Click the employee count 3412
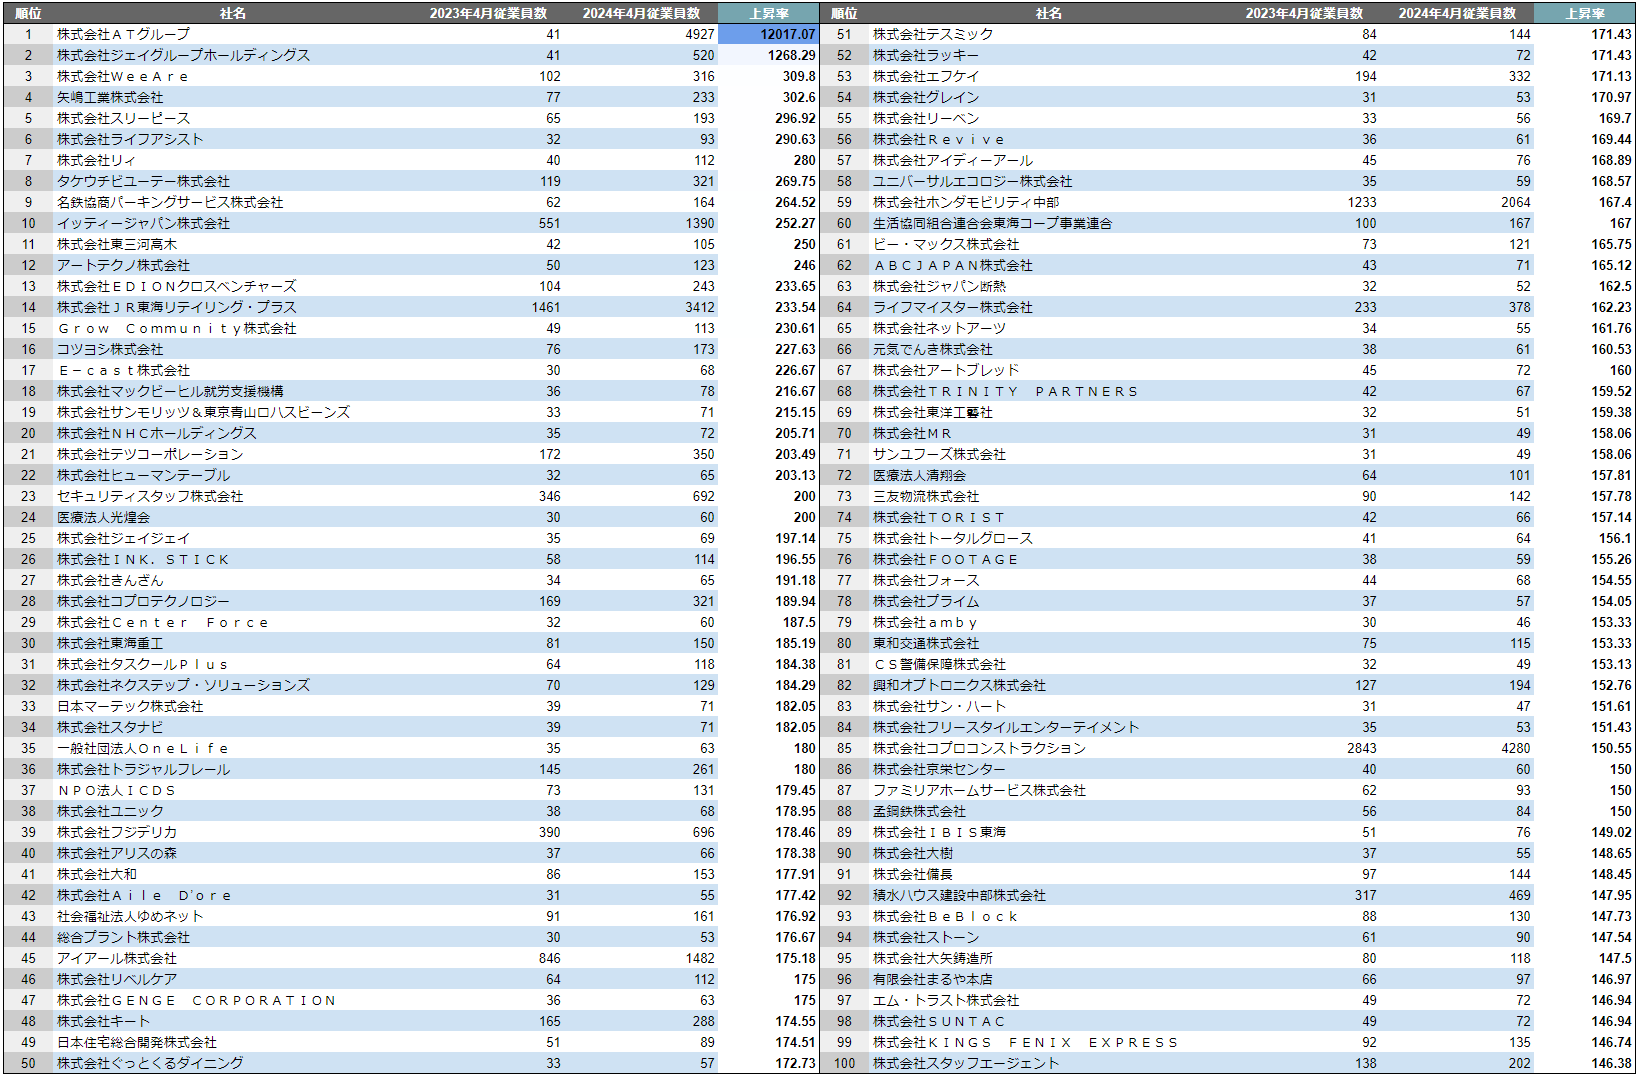This screenshot has height=1075, width=1637. click(x=700, y=307)
